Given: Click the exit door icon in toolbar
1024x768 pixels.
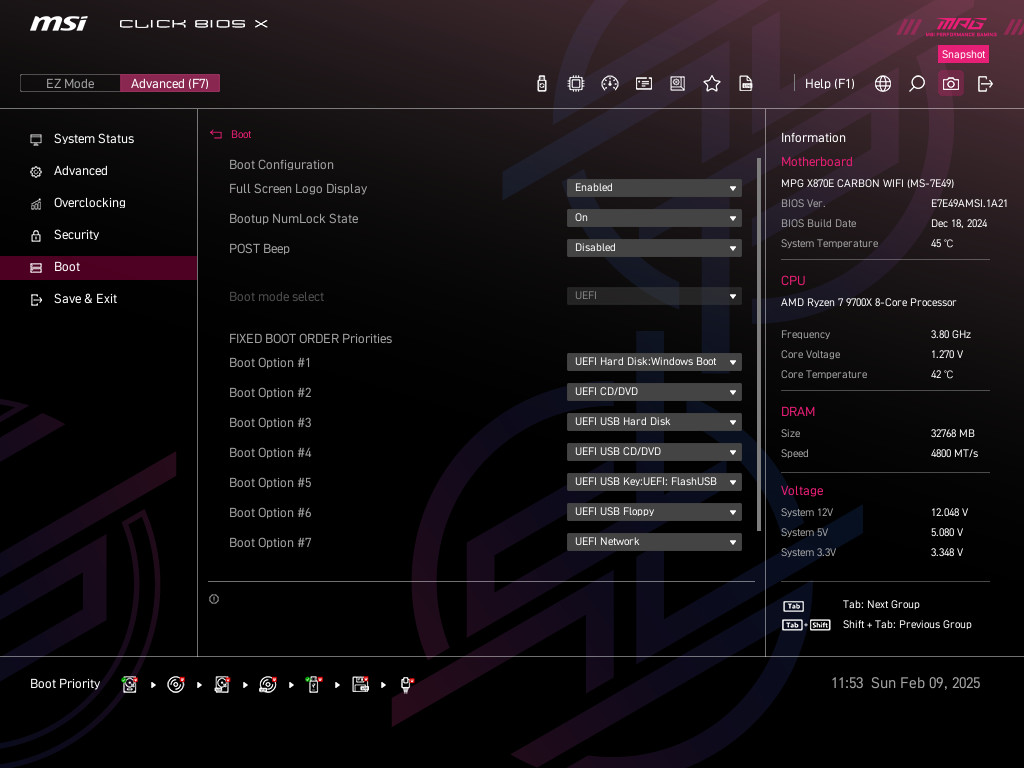Looking at the screenshot, I should point(985,84).
